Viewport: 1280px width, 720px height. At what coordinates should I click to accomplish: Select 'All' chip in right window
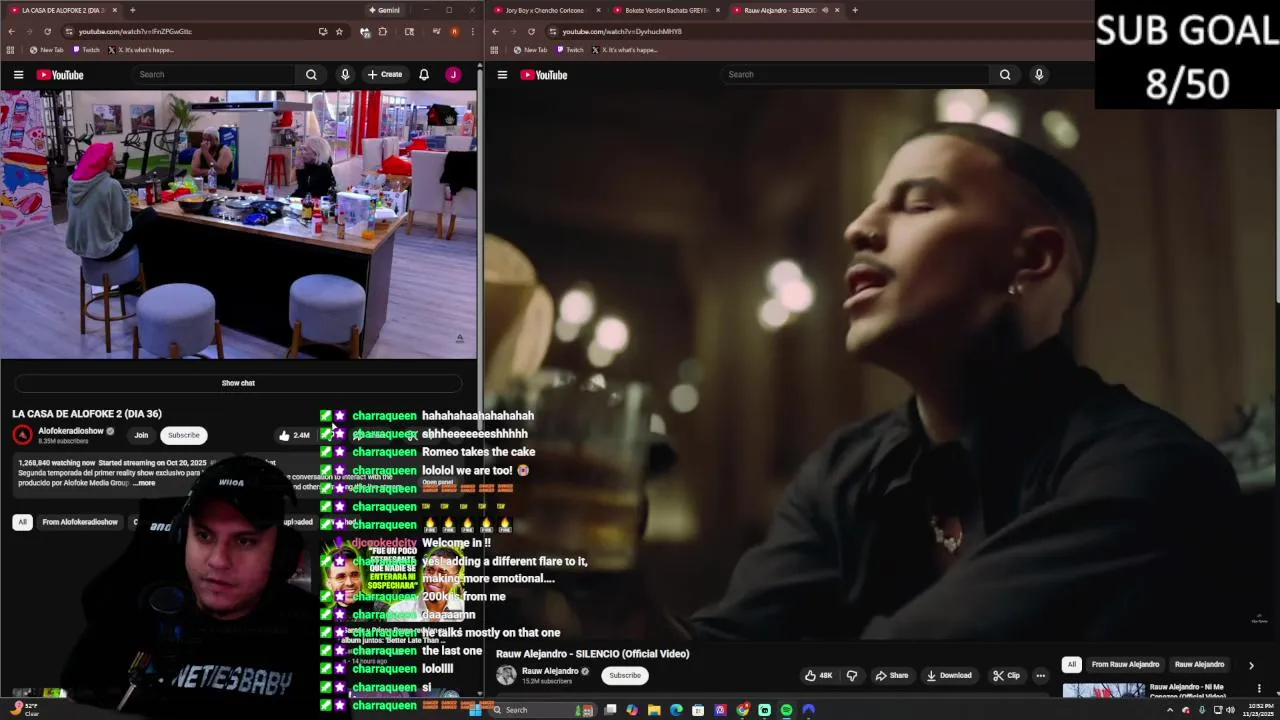[x=1071, y=665]
